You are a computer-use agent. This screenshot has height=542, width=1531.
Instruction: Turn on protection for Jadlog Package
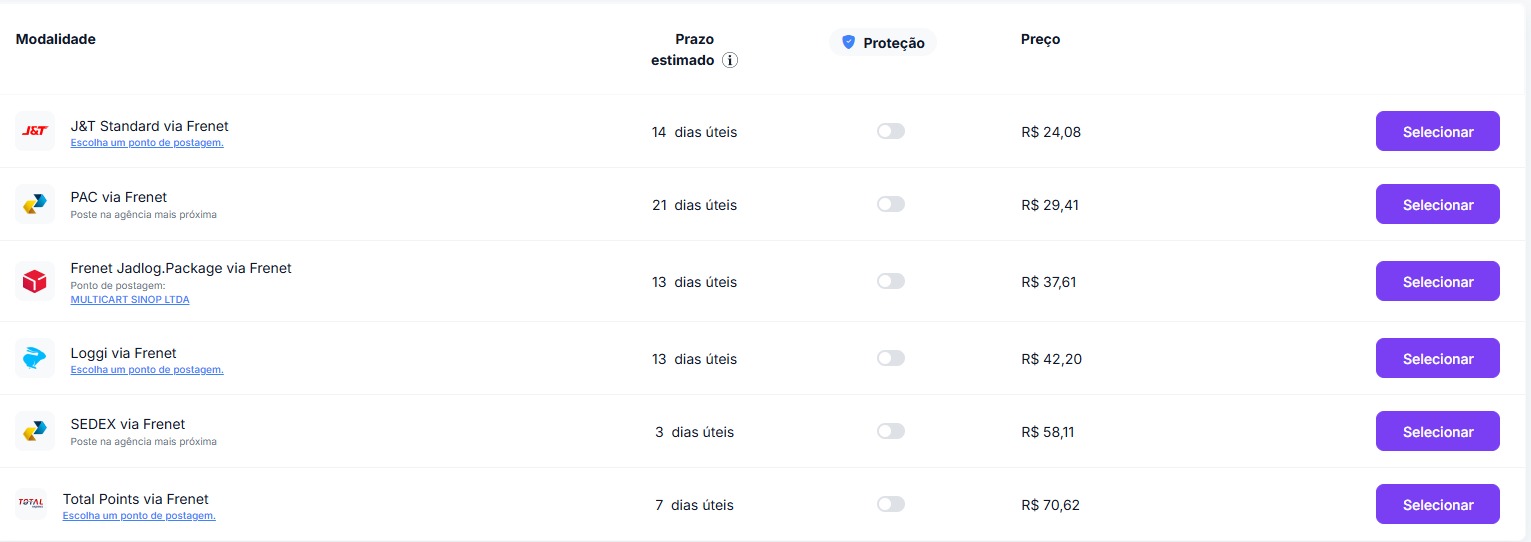[890, 281]
